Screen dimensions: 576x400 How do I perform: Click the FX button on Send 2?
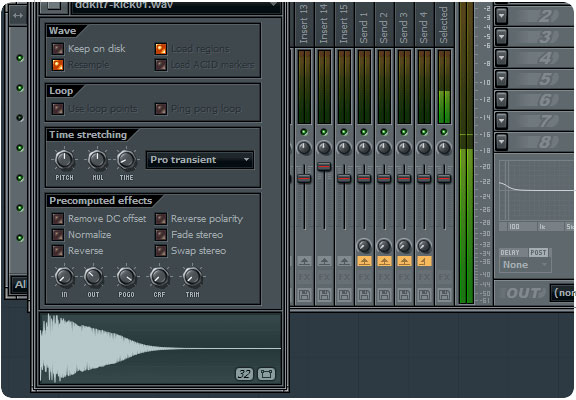(384, 277)
